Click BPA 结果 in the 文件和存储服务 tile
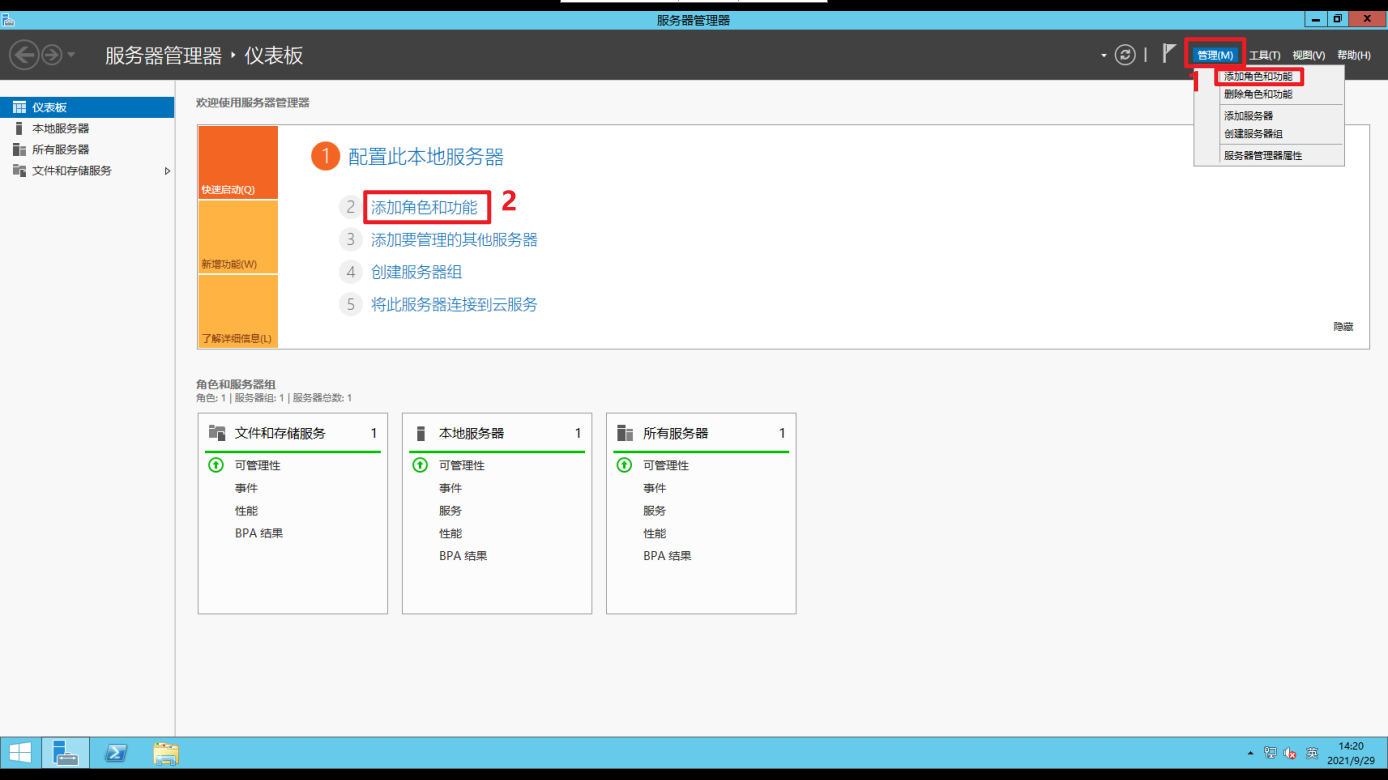1388x780 pixels. click(x=259, y=533)
